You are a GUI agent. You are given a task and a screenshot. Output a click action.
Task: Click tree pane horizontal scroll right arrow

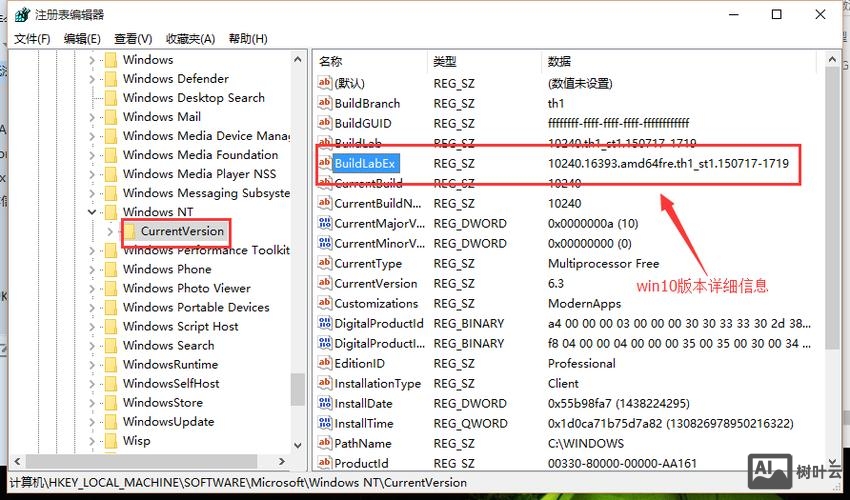click(281, 461)
